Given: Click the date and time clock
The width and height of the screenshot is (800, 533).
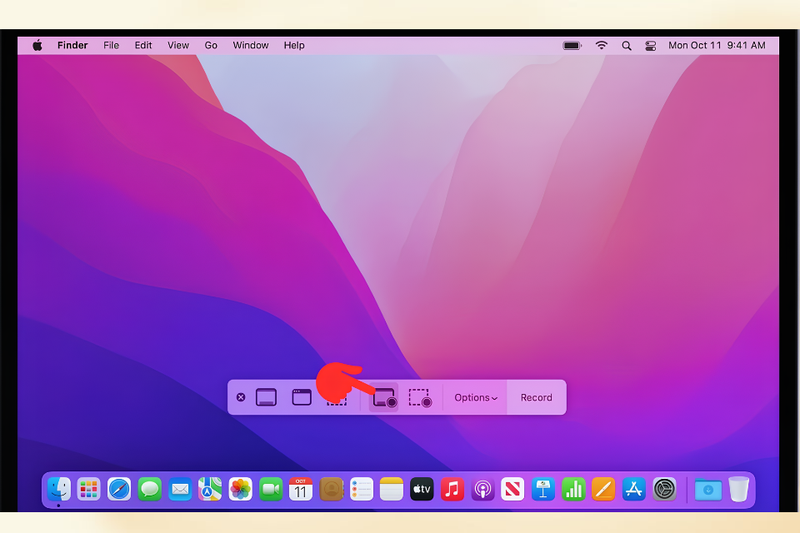Looking at the screenshot, I should (x=717, y=45).
